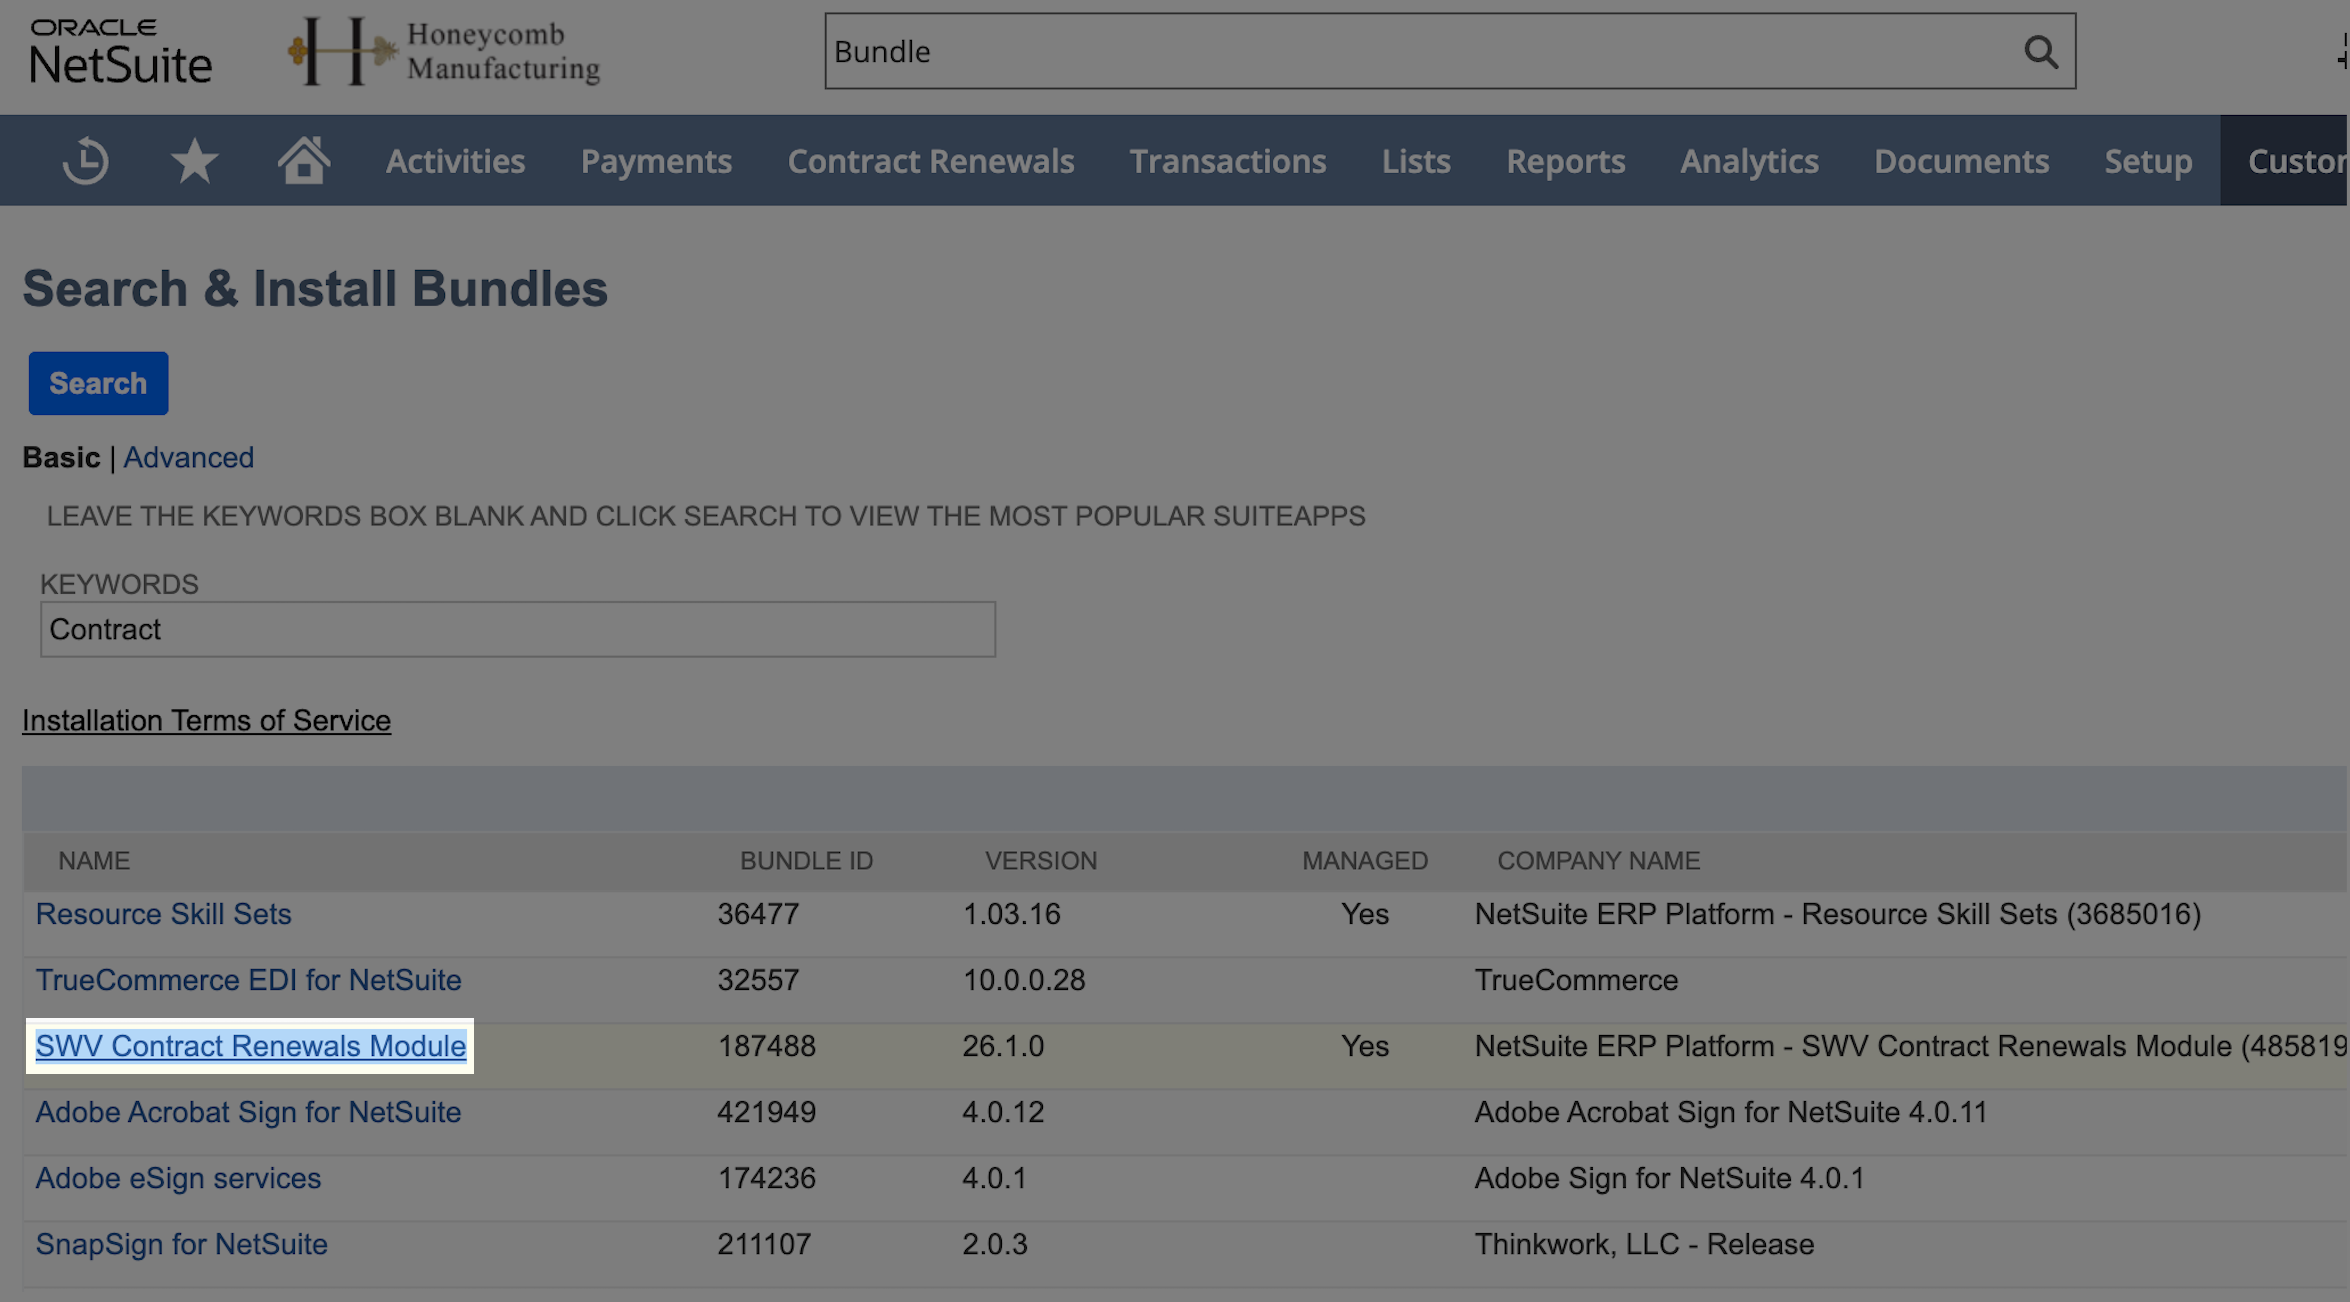Open the Transactions menu
The width and height of the screenshot is (2350, 1302).
(x=1228, y=161)
